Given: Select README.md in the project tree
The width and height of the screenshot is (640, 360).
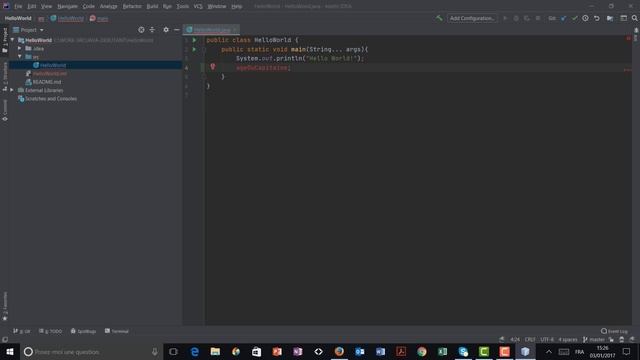Looking at the screenshot, I should point(47,82).
